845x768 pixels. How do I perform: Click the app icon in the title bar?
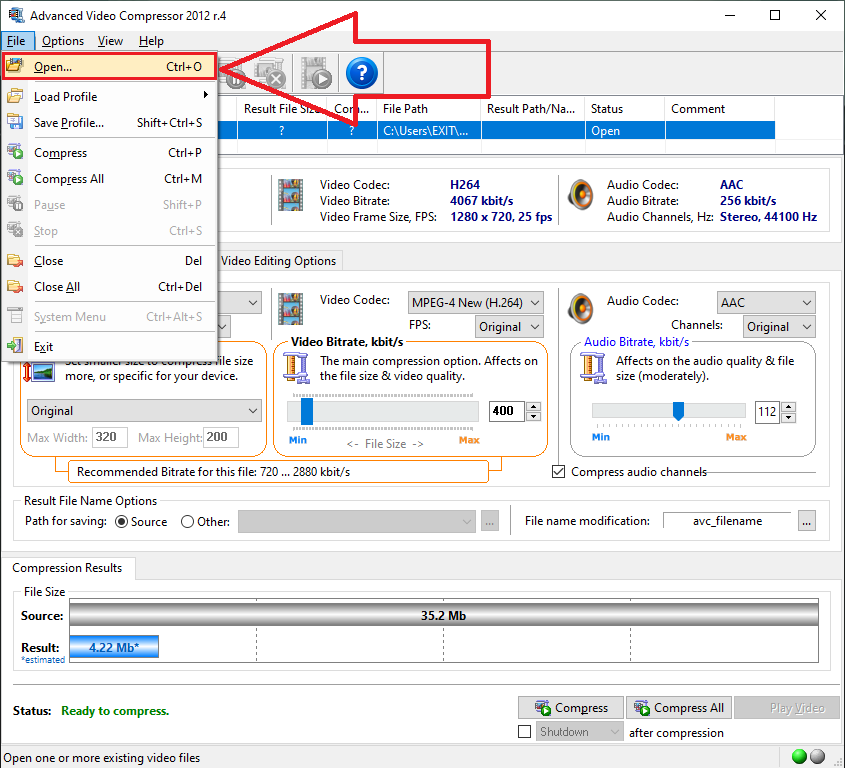(x=16, y=15)
